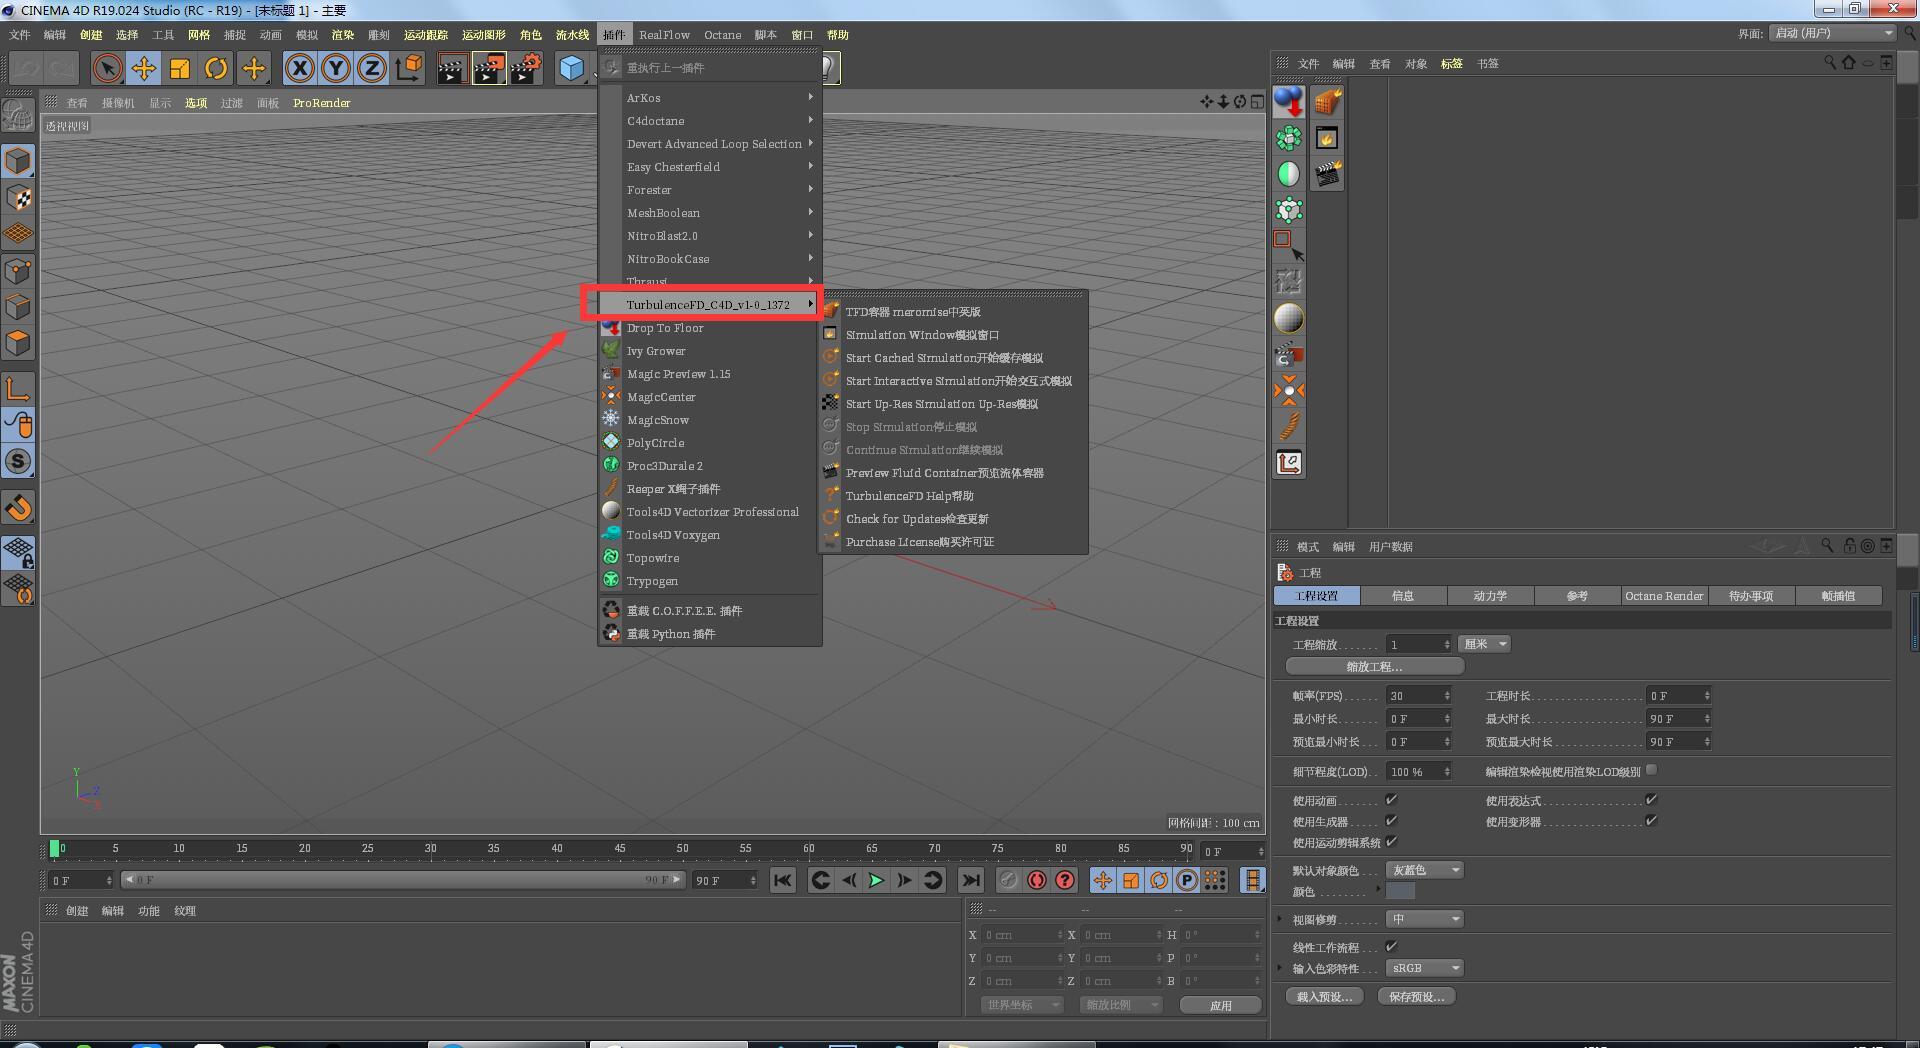
Task: Toggle X axis lock icon
Action: pos(299,68)
